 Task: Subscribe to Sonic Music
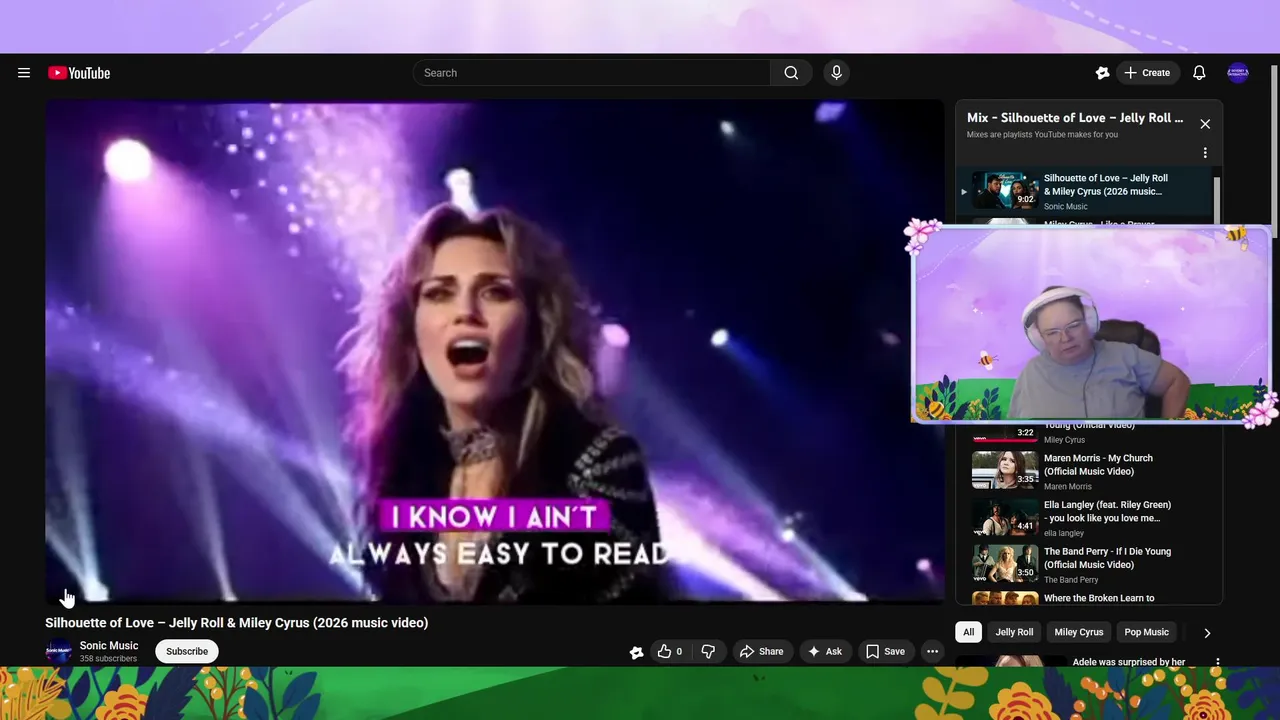187,651
